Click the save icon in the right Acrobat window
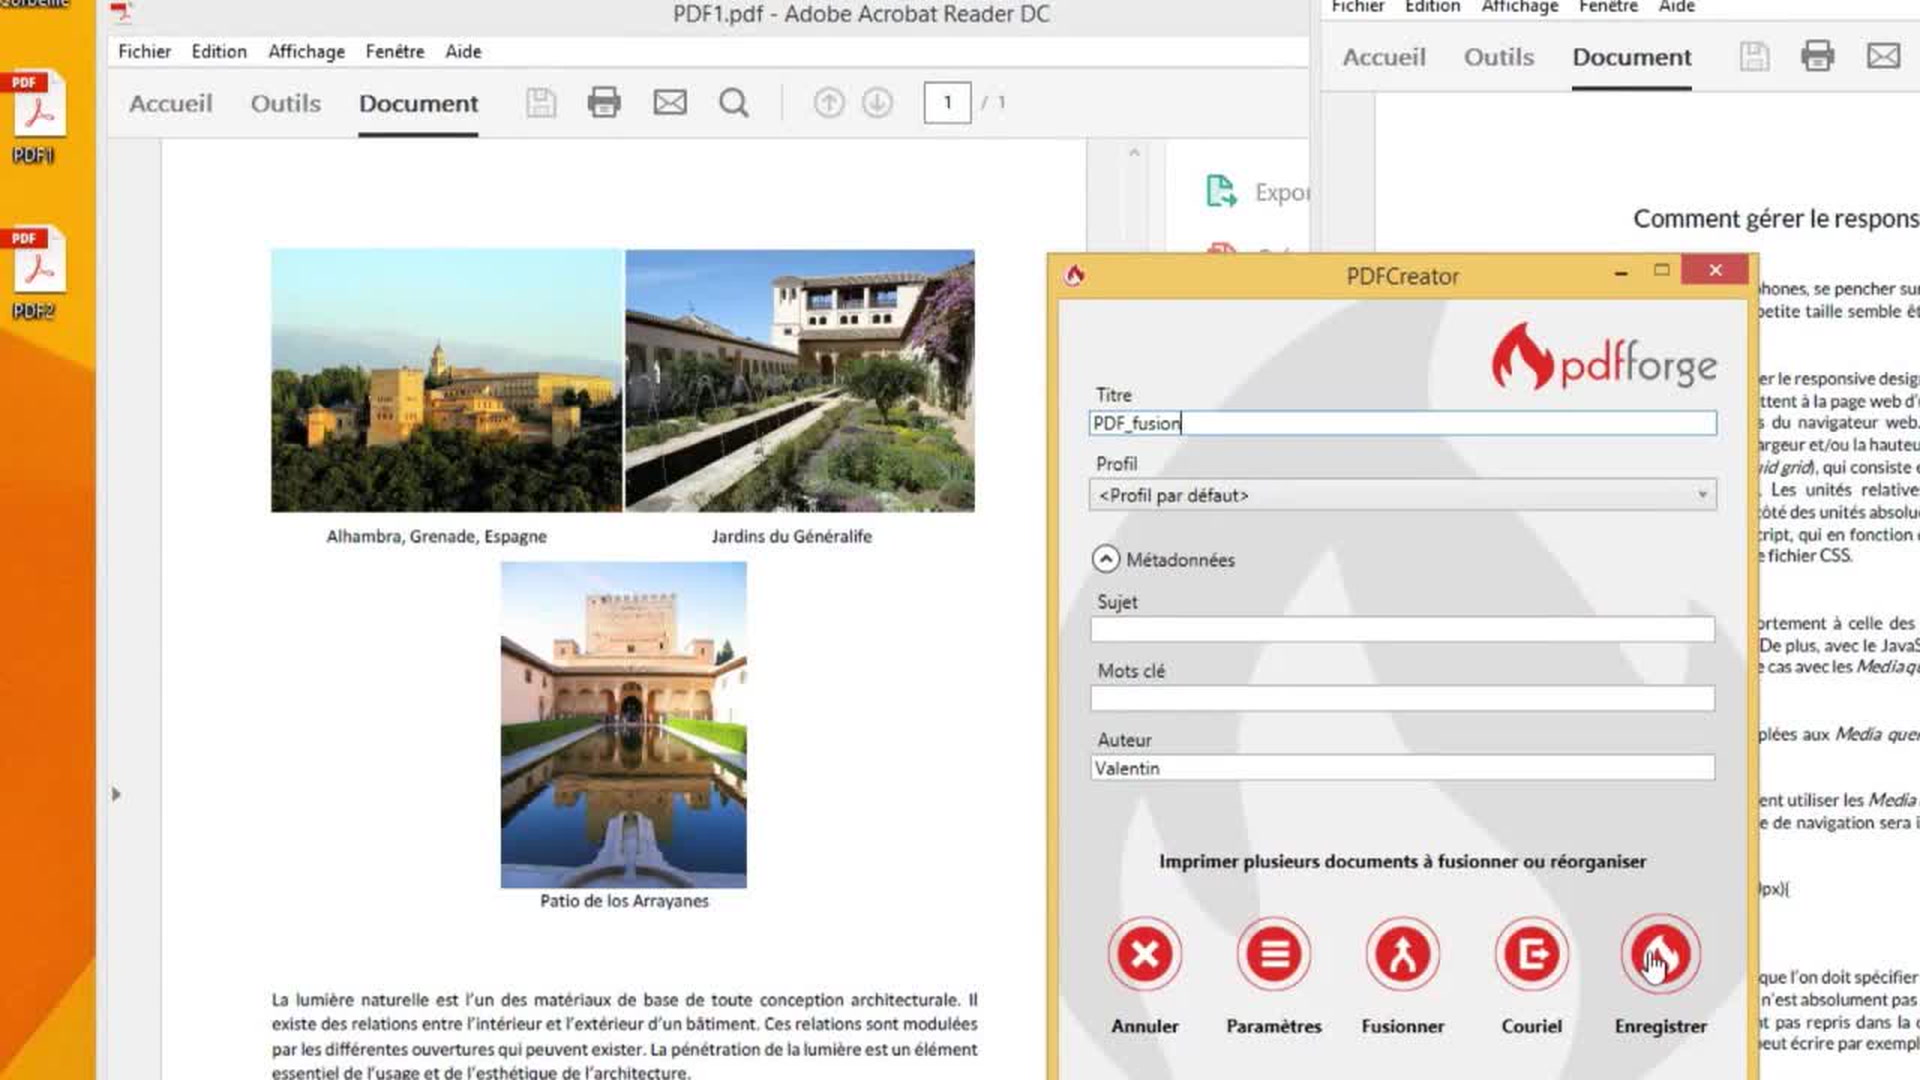Viewport: 1920px width, 1080px height. click(x=1752, y=57)
